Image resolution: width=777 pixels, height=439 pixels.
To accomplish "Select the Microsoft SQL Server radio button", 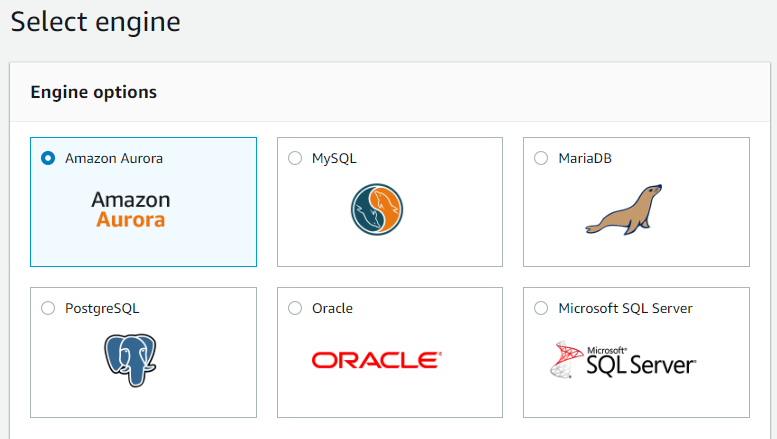I will click(x=541, y=308).
